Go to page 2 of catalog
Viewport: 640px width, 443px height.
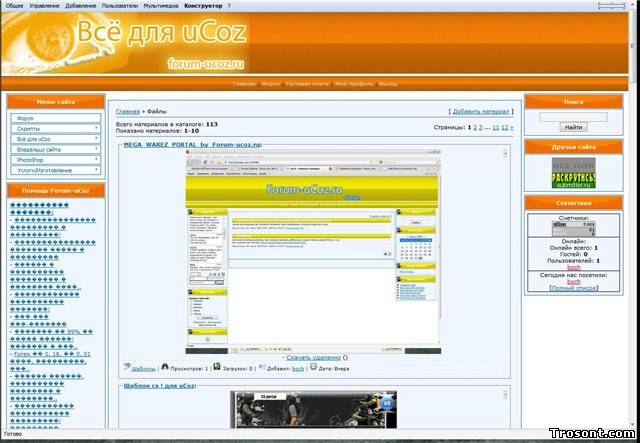[475, 127]
